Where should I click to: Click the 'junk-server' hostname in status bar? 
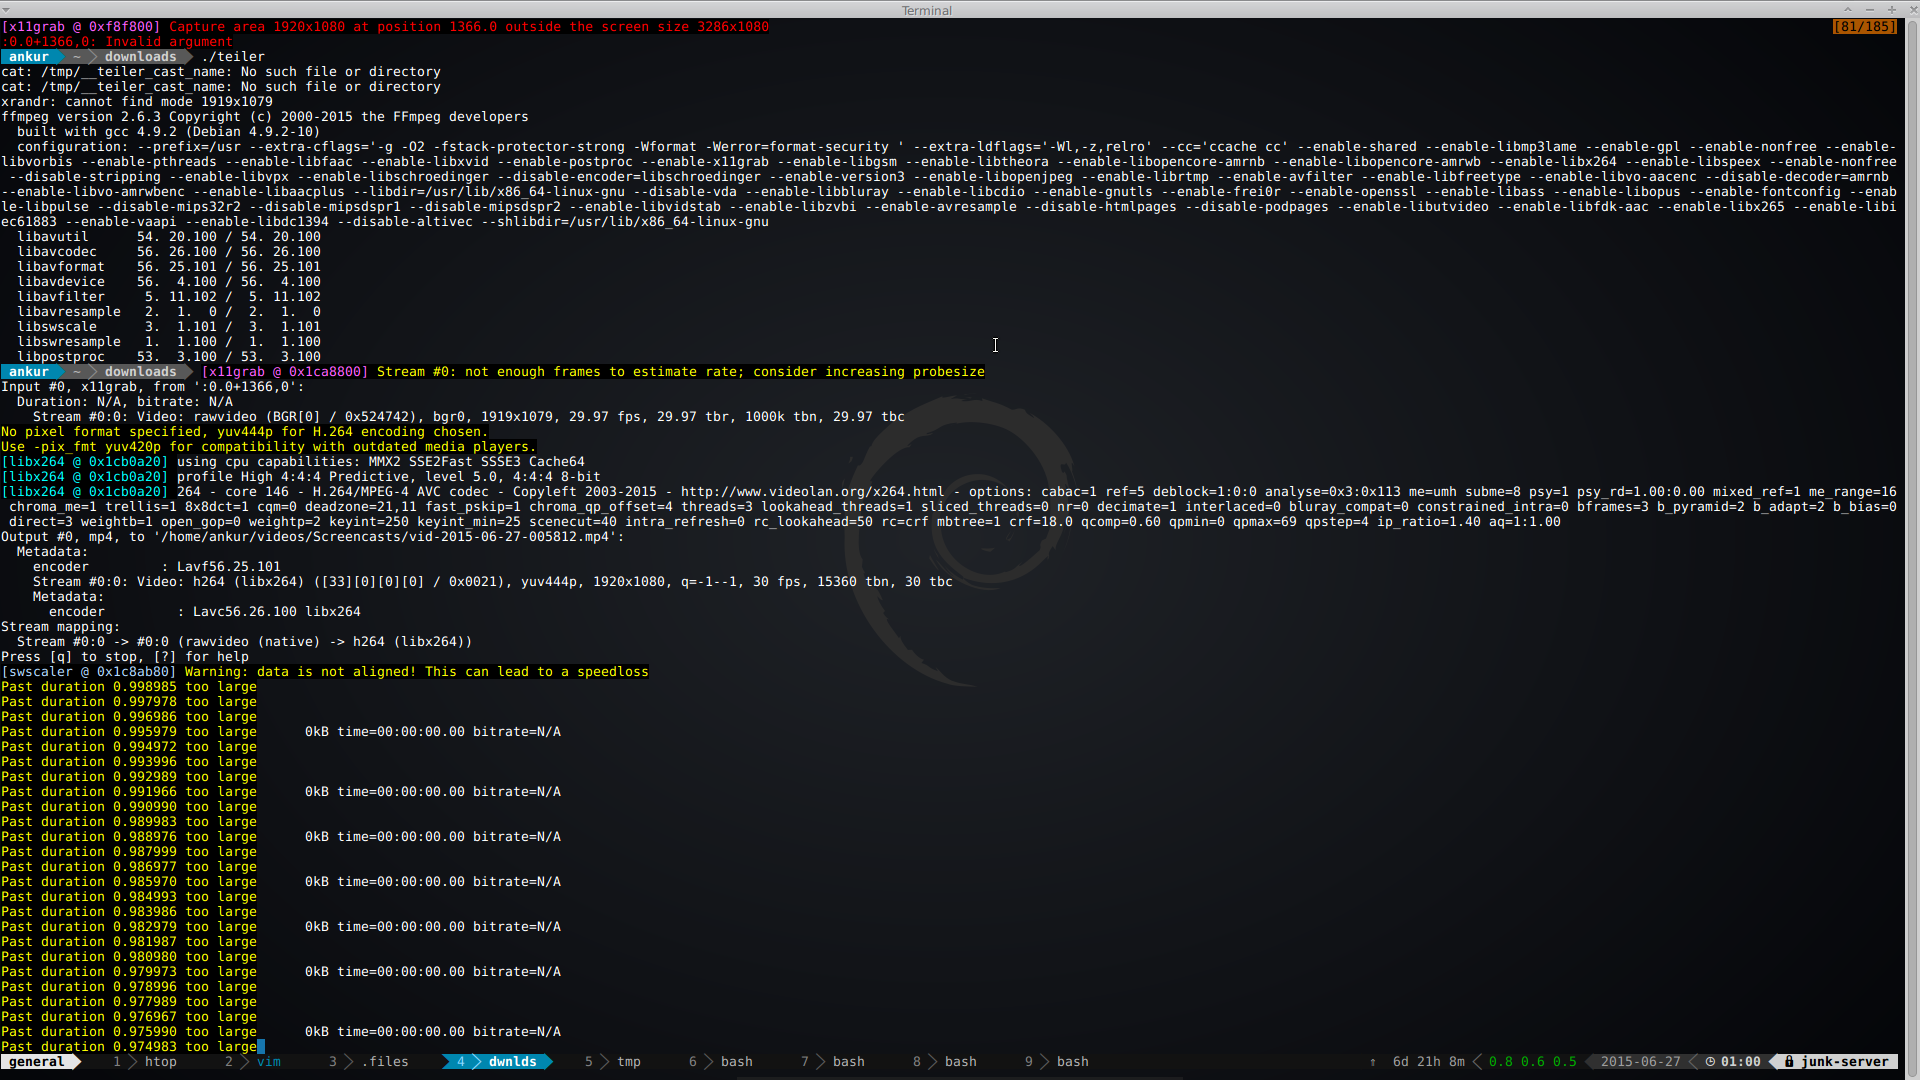tap(1845, 1062)
